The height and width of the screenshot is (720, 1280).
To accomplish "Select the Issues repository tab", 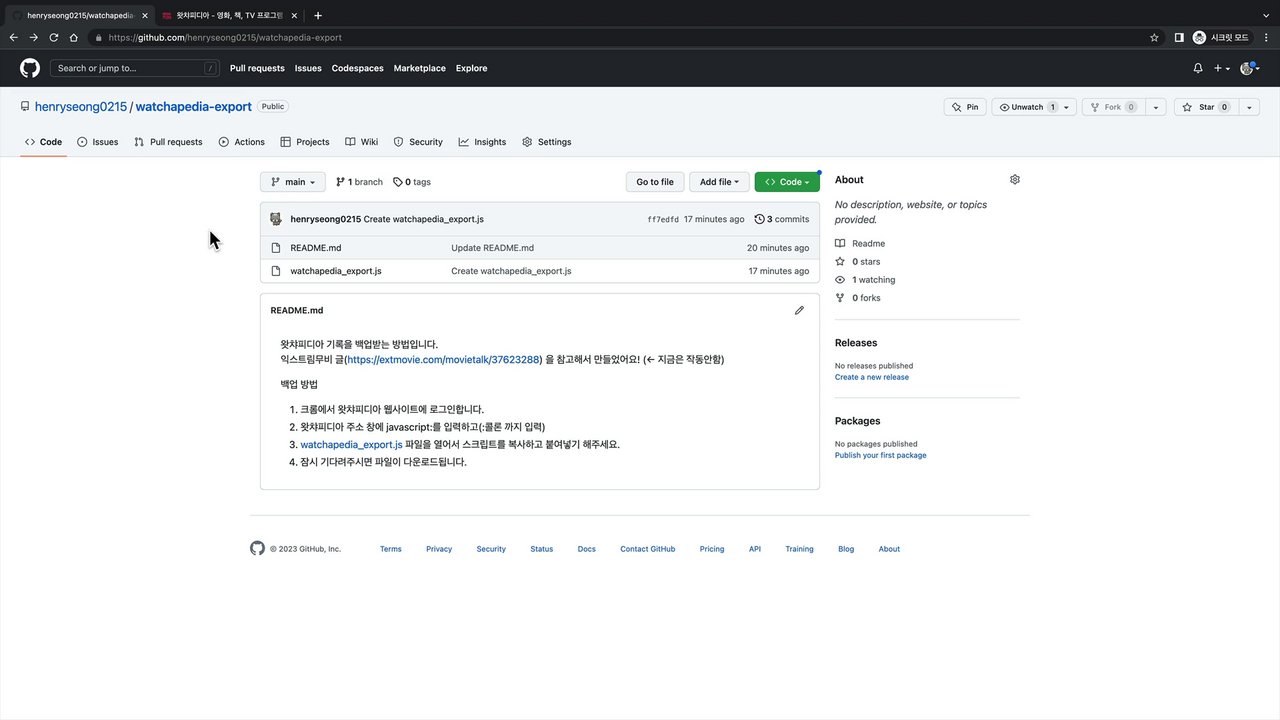I will (x=98, y=142).
